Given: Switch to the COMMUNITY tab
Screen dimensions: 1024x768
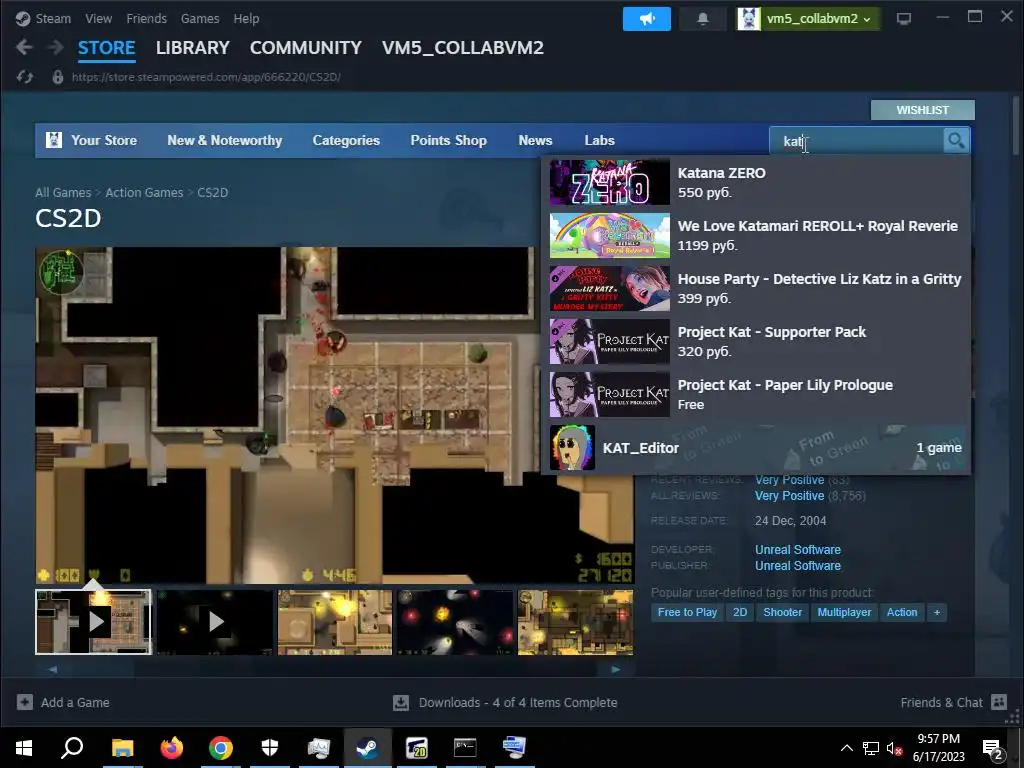Looking at the screenshot, I should coord(306,48).
